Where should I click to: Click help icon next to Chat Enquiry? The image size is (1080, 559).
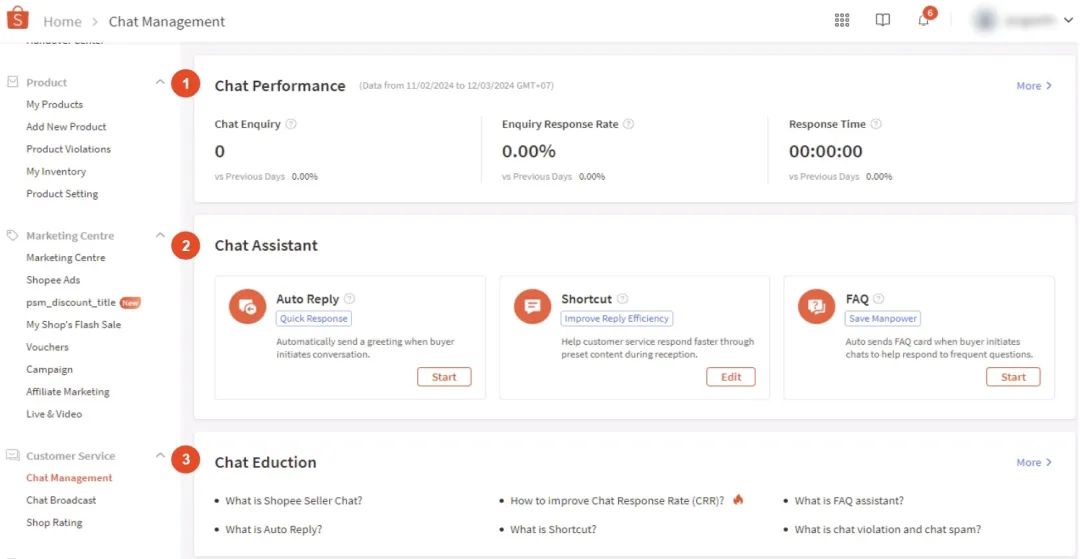tap(291, 125)
